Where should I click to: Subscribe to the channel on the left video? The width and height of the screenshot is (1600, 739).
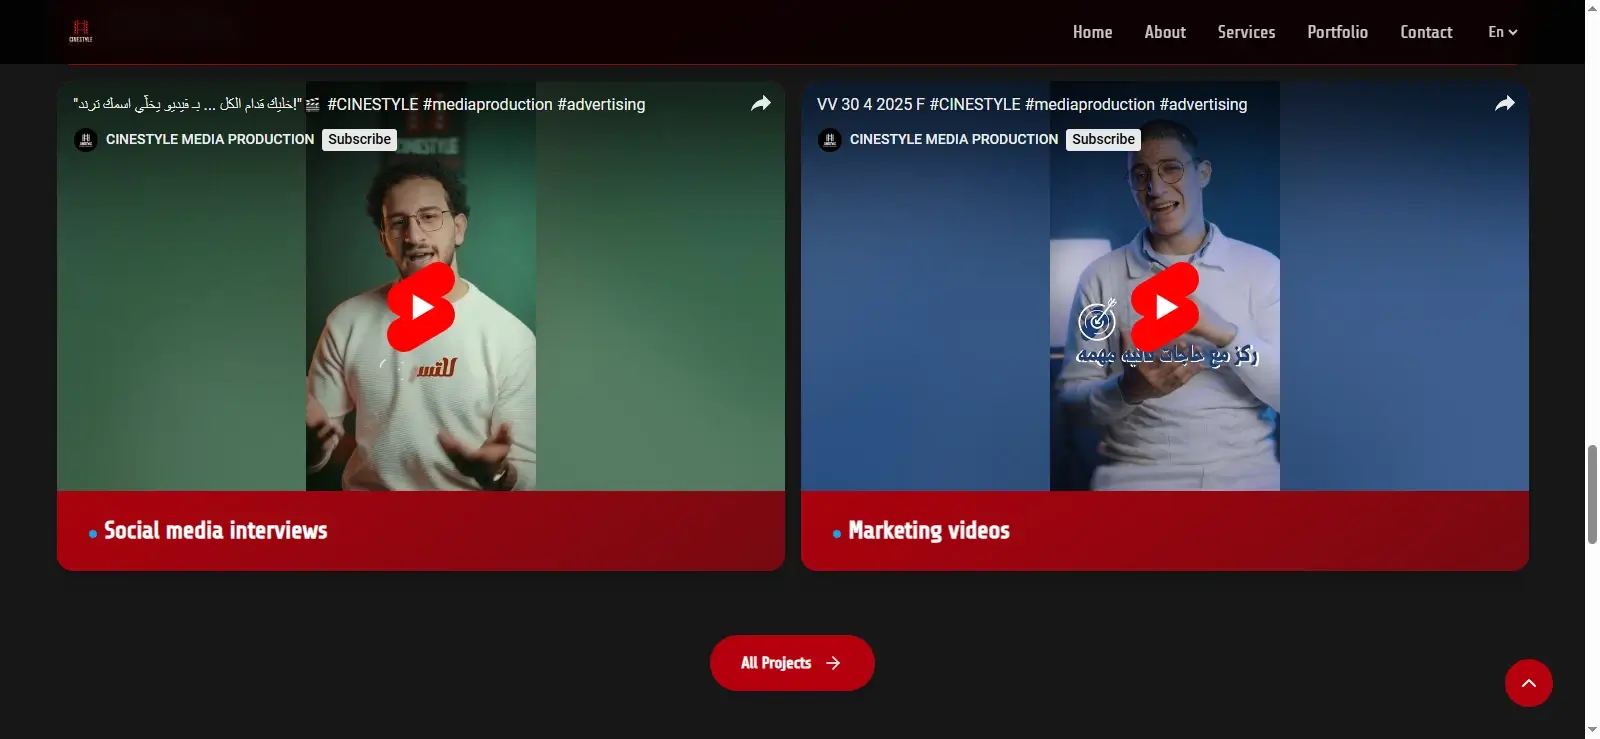tap(359, 140)
